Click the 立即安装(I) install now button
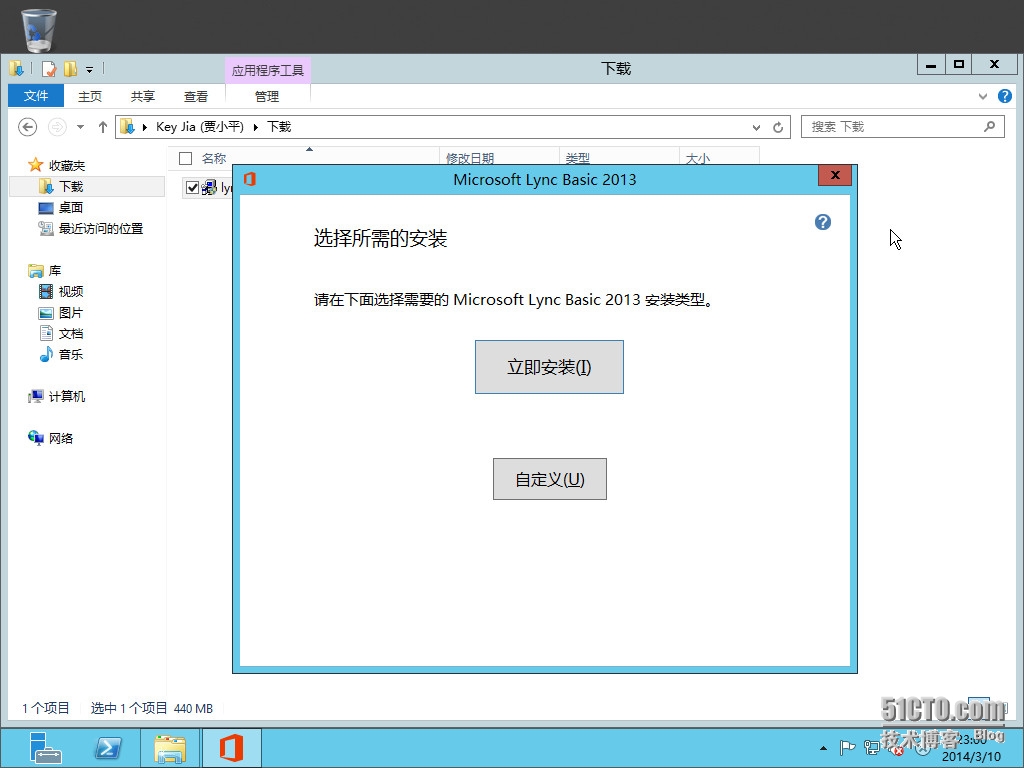The width and height of the screenshot is (1024, 768). coord(549,367)
